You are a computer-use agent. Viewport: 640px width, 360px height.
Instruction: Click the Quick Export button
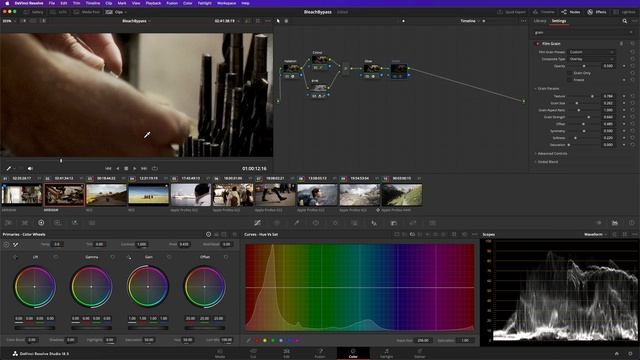[x=511, y=12]
